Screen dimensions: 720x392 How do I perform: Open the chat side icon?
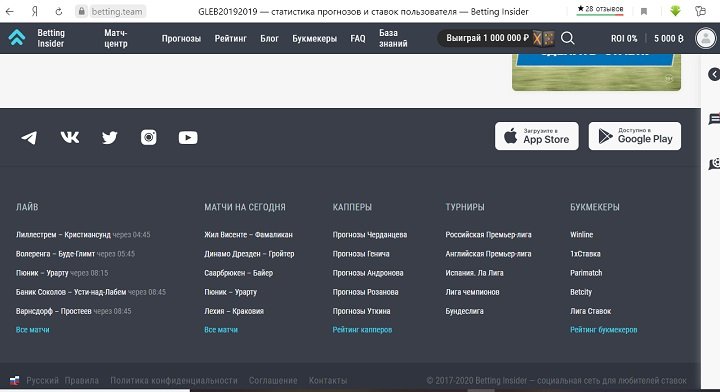pos(714,119)
